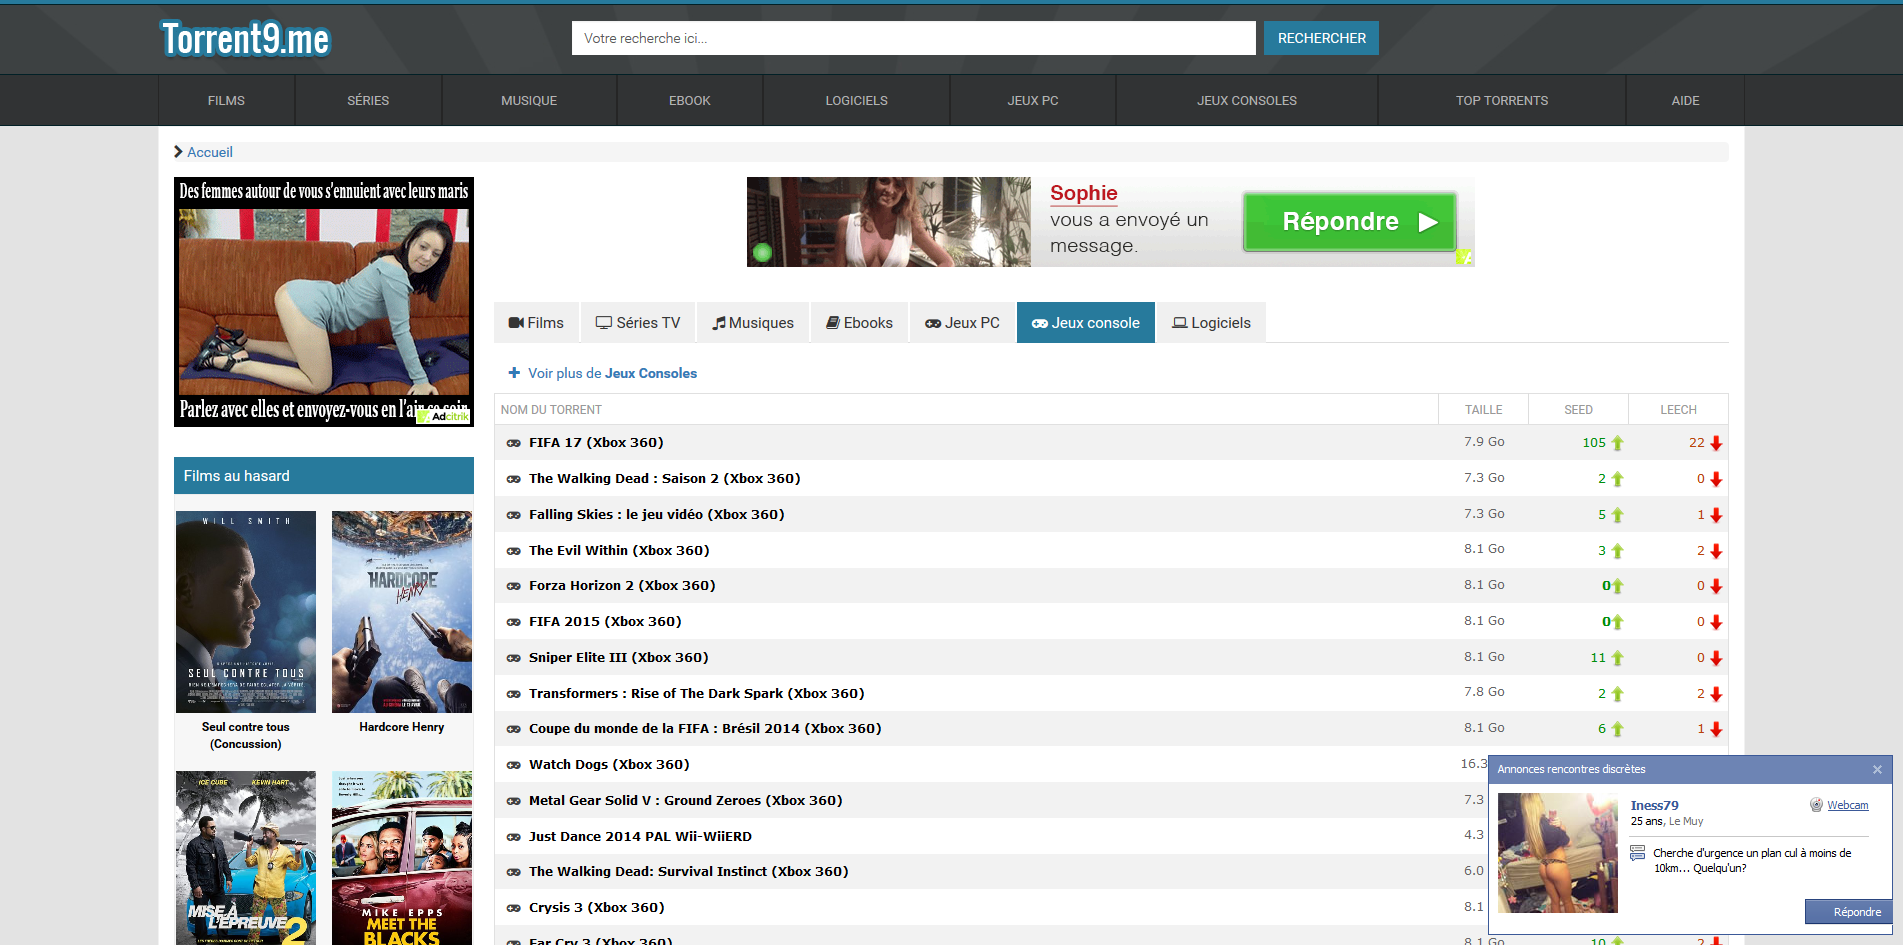Image resolution: width=1903 pixels, height=945 pixels.
Task: Click green seed arrow in FIFA 17 row
Action: coord(1617,443)
